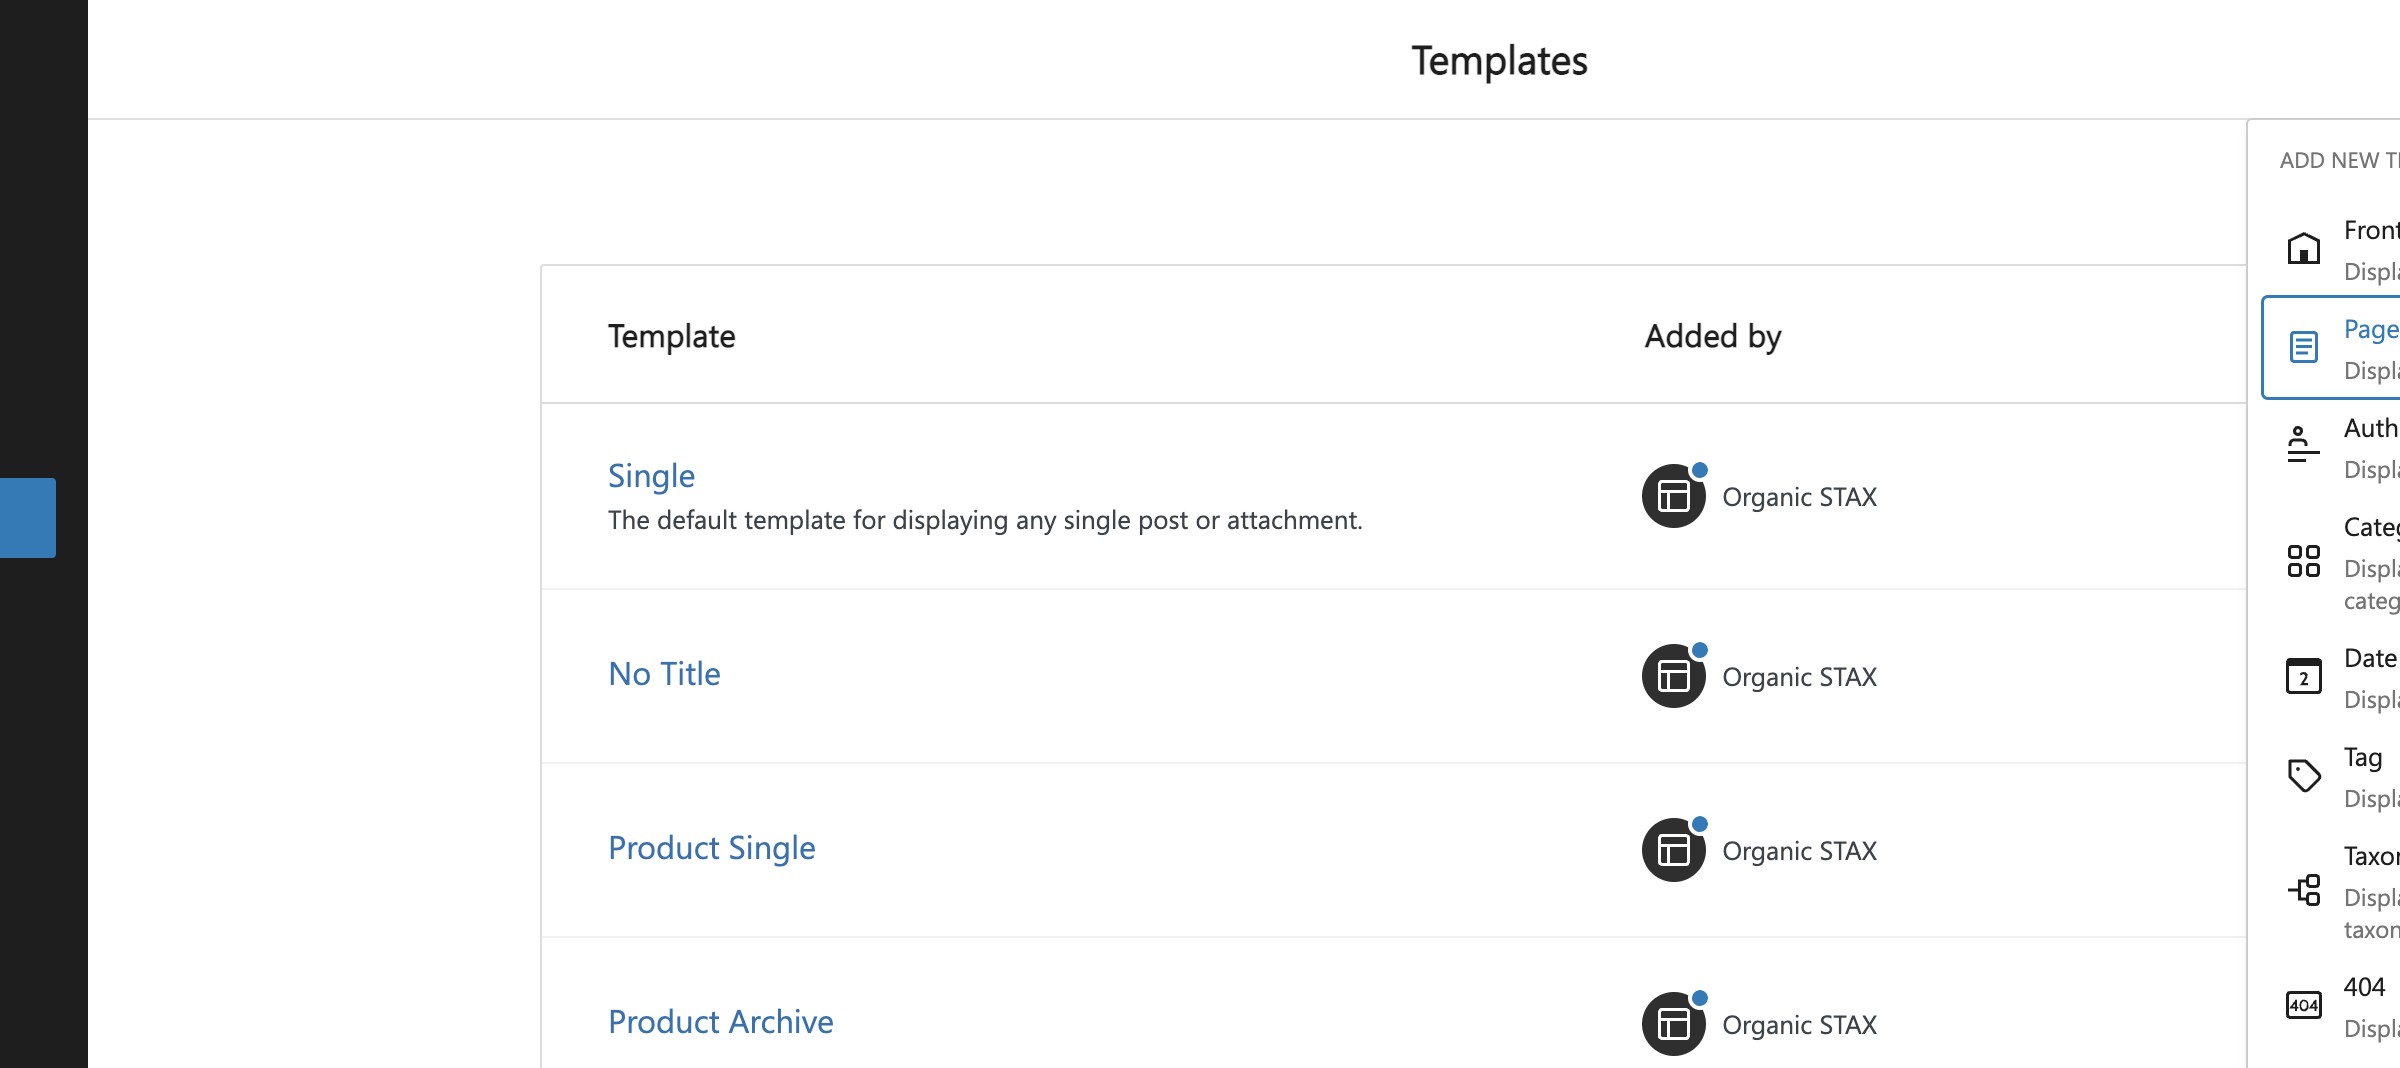This screenshot has width=2400, height=1068.
Task: Click the Organic STAX icon beside Single
Action: [1674, 495]
